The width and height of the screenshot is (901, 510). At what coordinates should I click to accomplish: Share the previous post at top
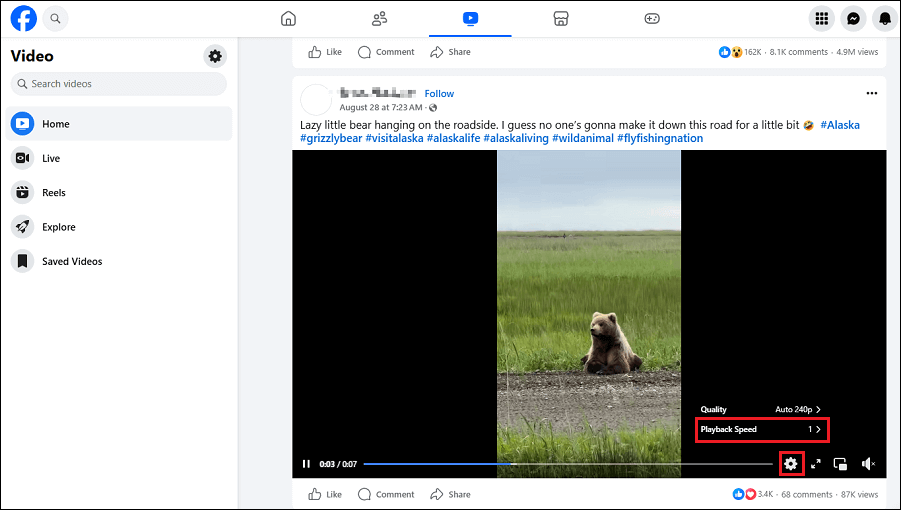pos(450,52)
